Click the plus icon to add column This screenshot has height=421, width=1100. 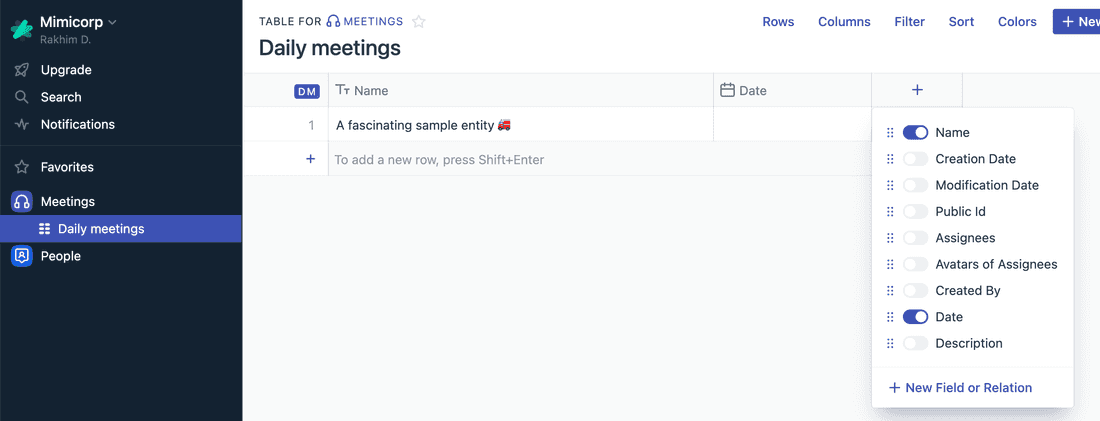[x=917, y=90]
